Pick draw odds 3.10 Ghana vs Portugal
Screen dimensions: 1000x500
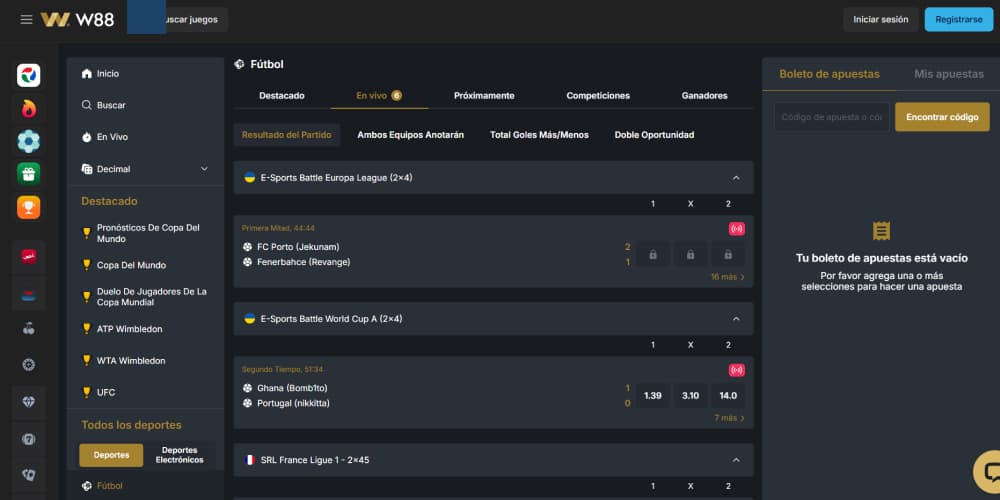[x=690, y=396]
